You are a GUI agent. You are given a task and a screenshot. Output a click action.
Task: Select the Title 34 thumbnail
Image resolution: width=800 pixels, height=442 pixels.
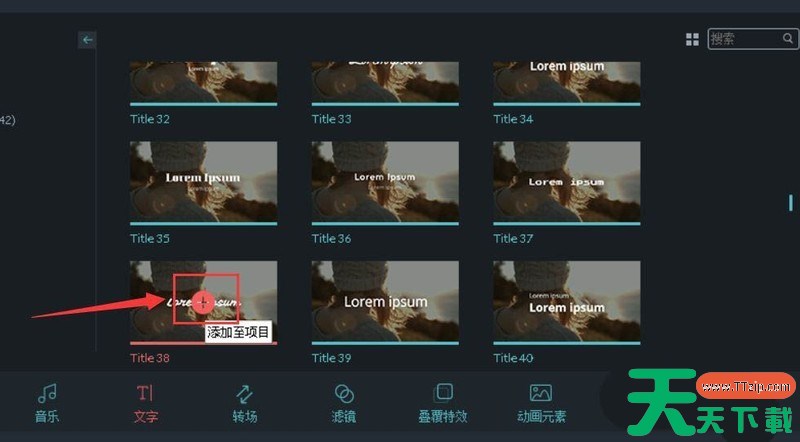point(566,80)
